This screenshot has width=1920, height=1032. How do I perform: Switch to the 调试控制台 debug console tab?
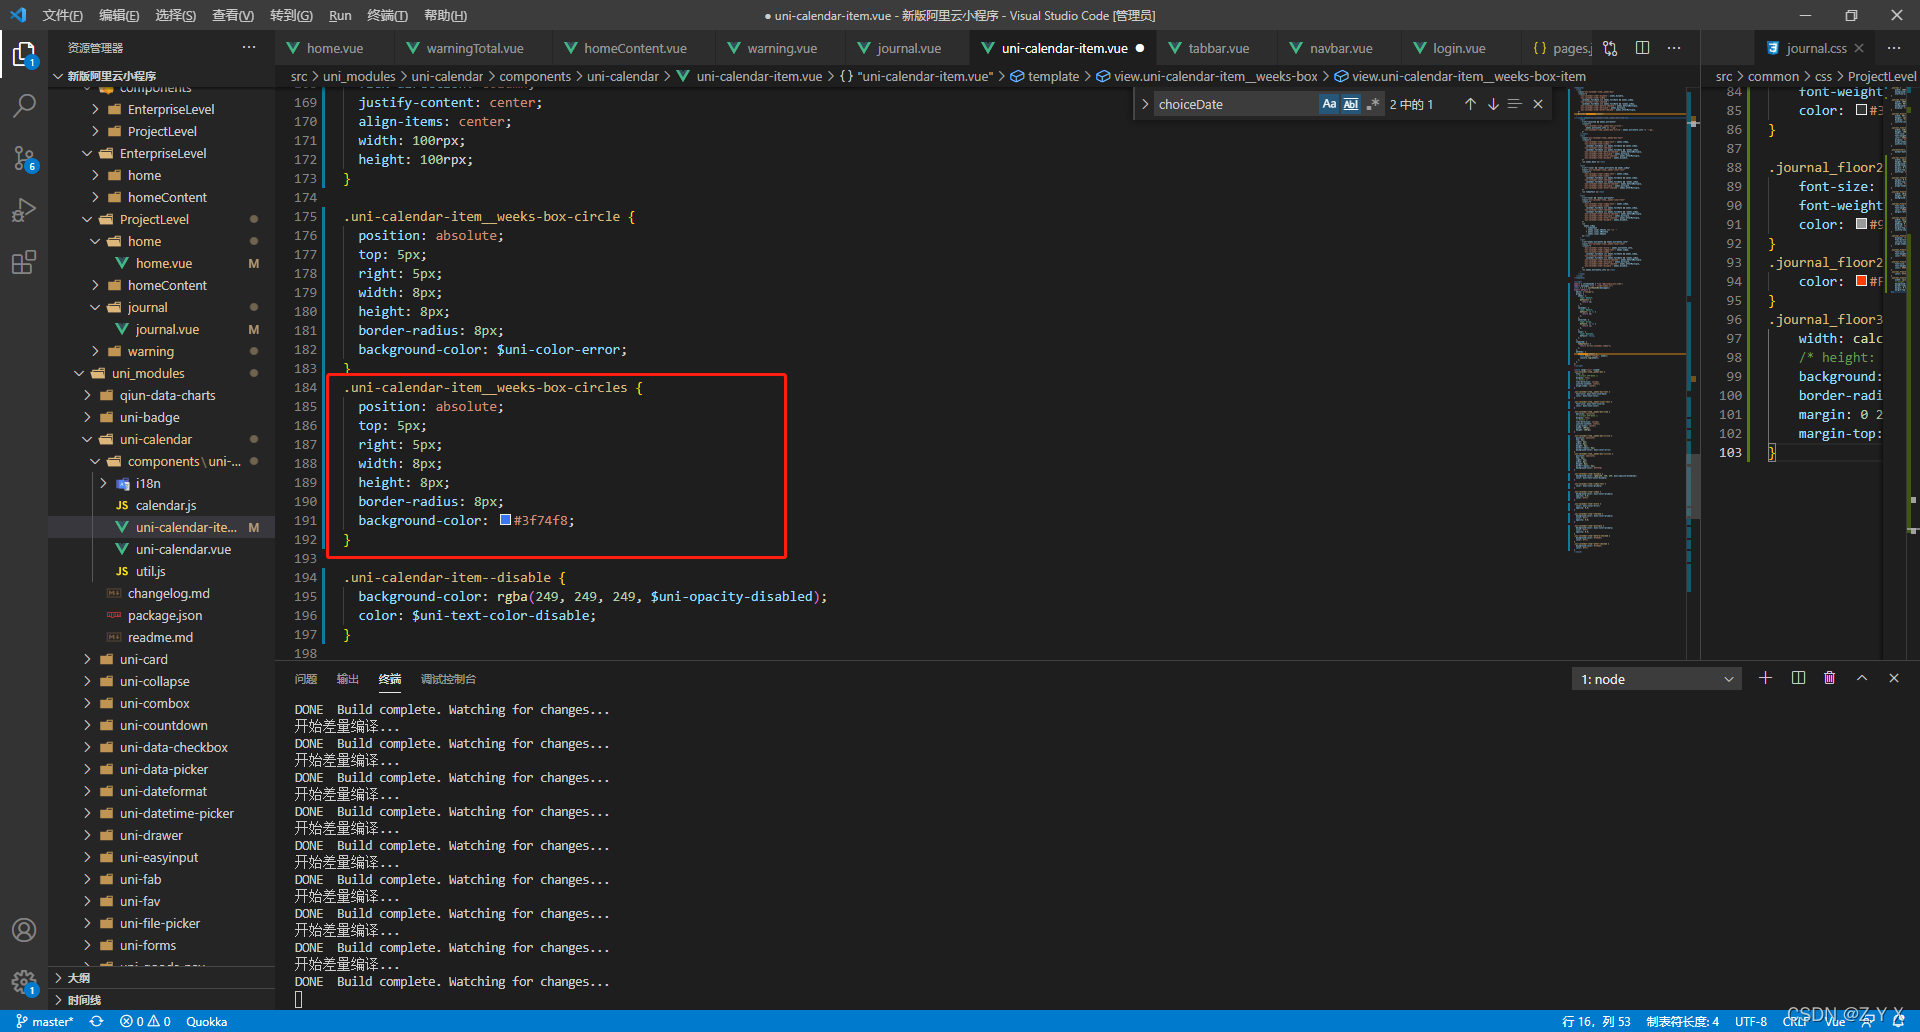(448, 679)
